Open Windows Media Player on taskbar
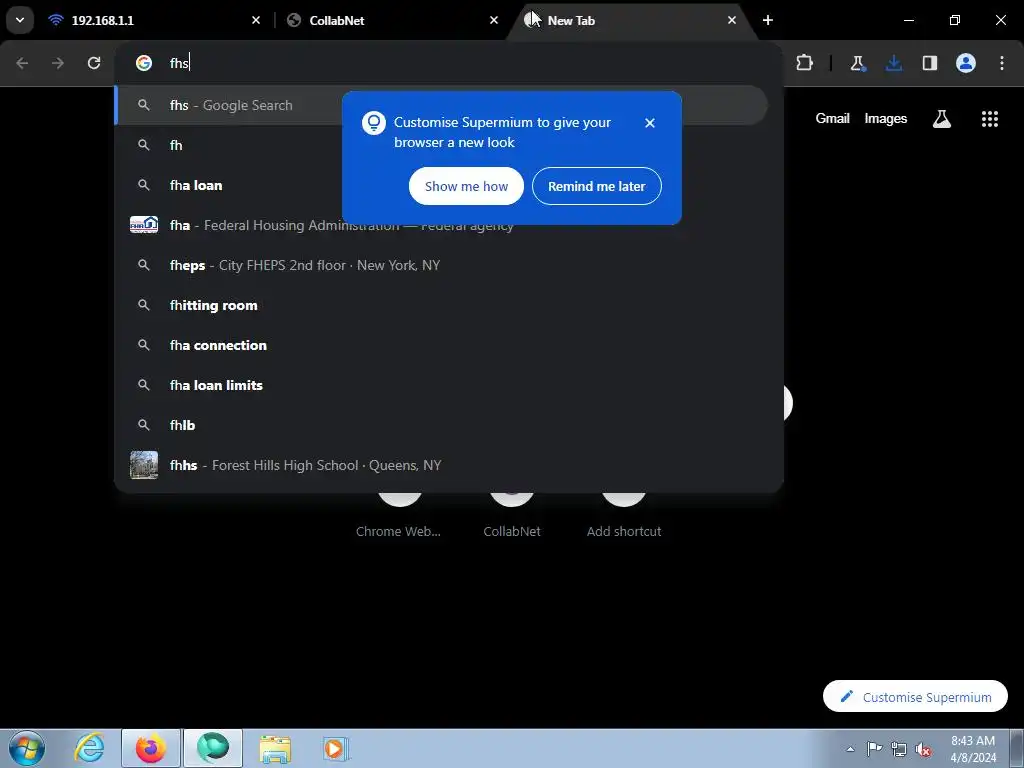 coord(336,748)
